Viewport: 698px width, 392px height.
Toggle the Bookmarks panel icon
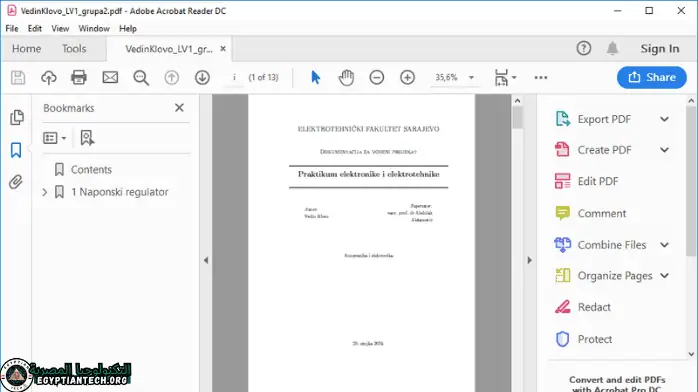coord(16,150)
